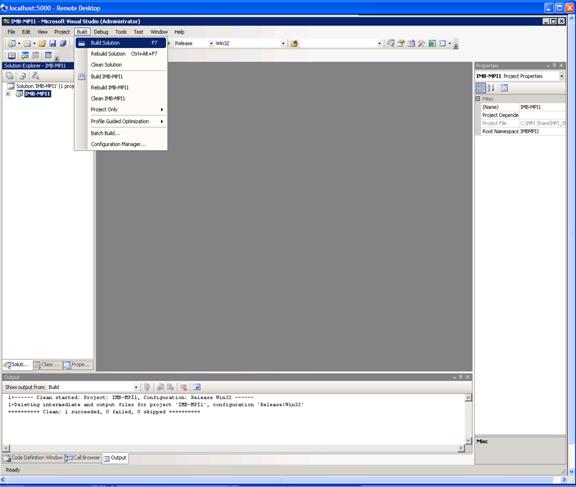
Task: Click the Save floppy disk icon
Action: (53, 44)
